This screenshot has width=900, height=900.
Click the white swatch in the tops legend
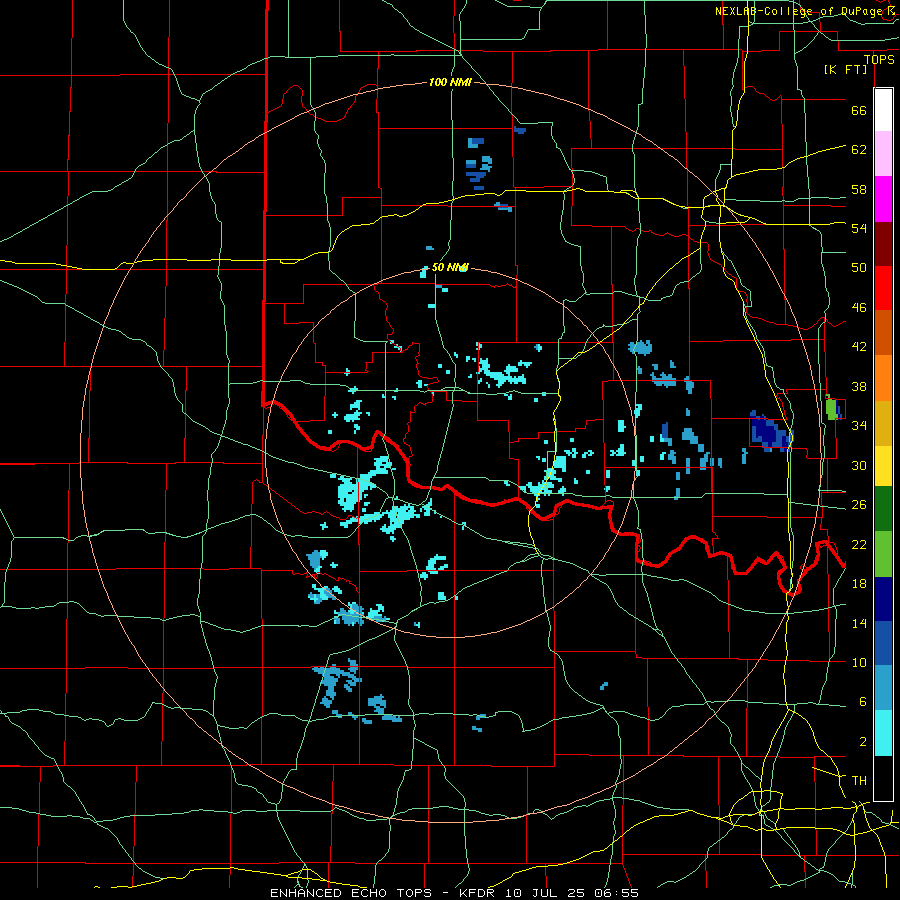(883, 110)
